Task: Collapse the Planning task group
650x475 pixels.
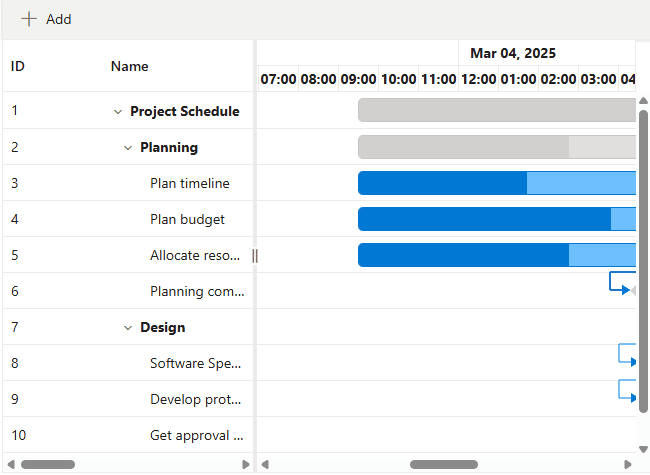Action: 128,148
